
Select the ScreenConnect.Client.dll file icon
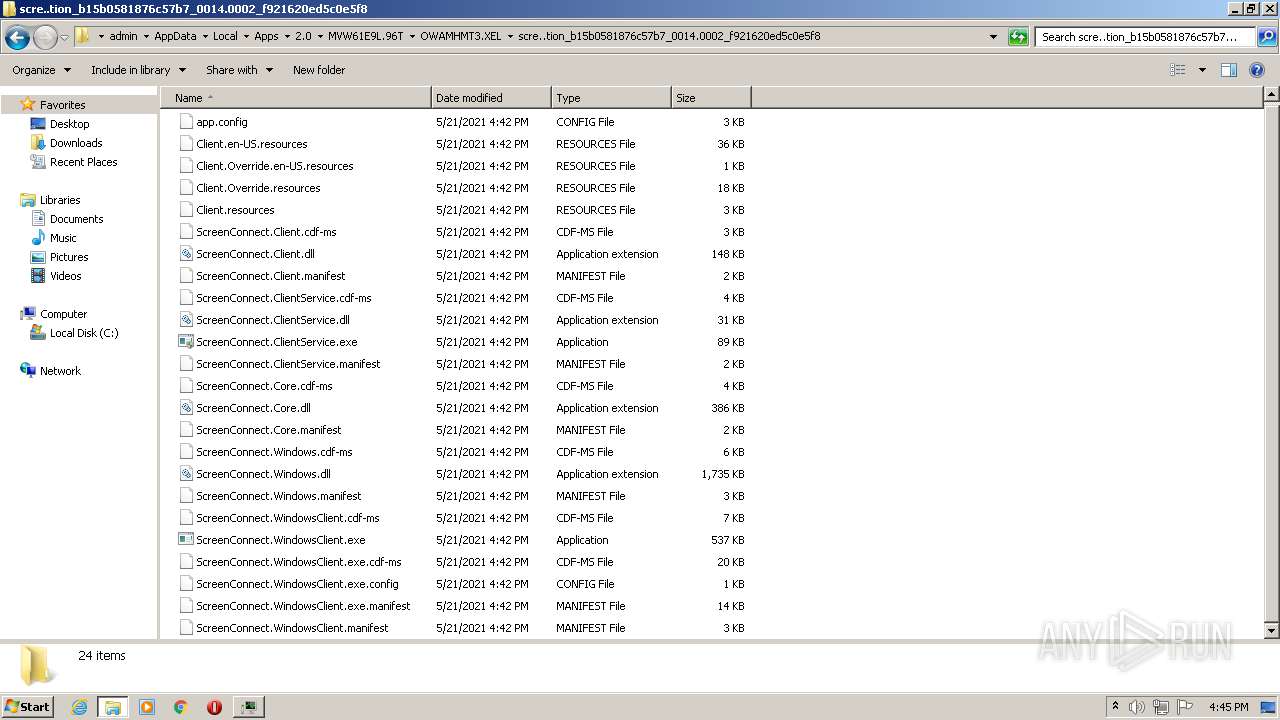185,254
